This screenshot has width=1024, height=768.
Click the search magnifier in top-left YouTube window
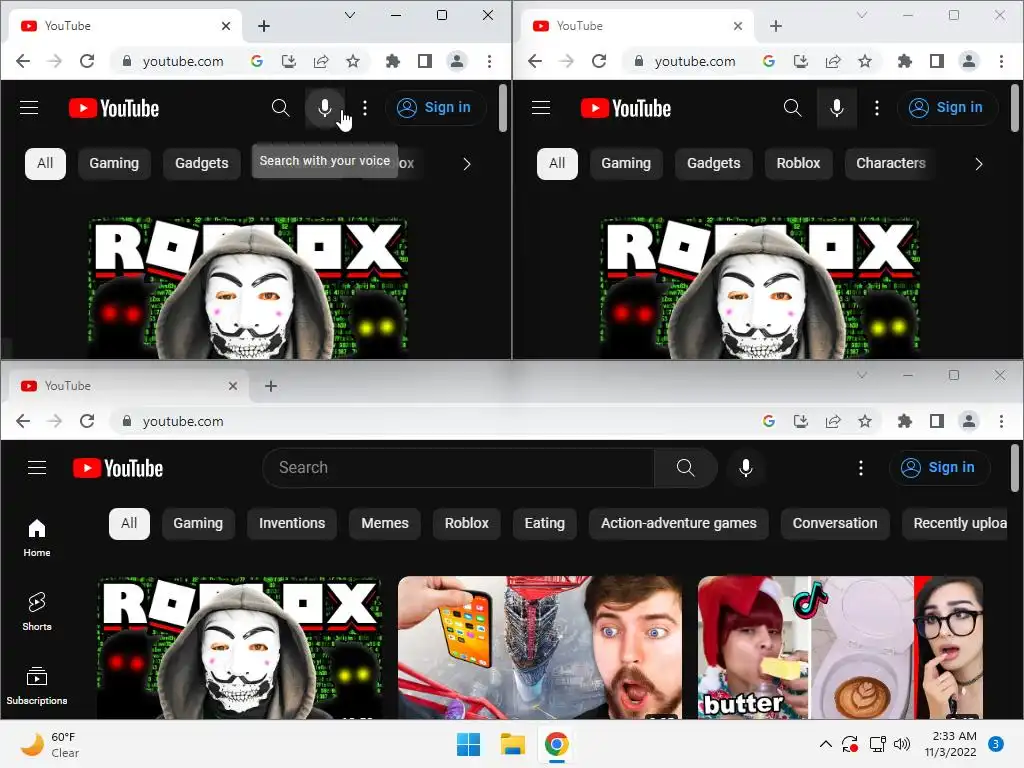pyautogui.click(x=280, y=108)
